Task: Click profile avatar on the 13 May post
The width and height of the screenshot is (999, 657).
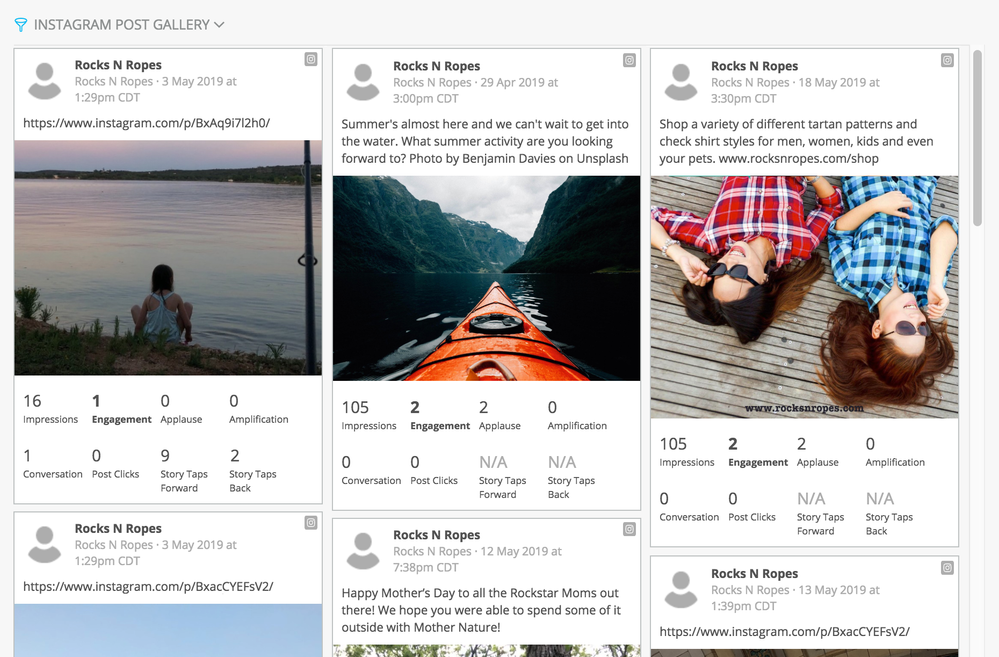Action: click(x=681, y=590)
